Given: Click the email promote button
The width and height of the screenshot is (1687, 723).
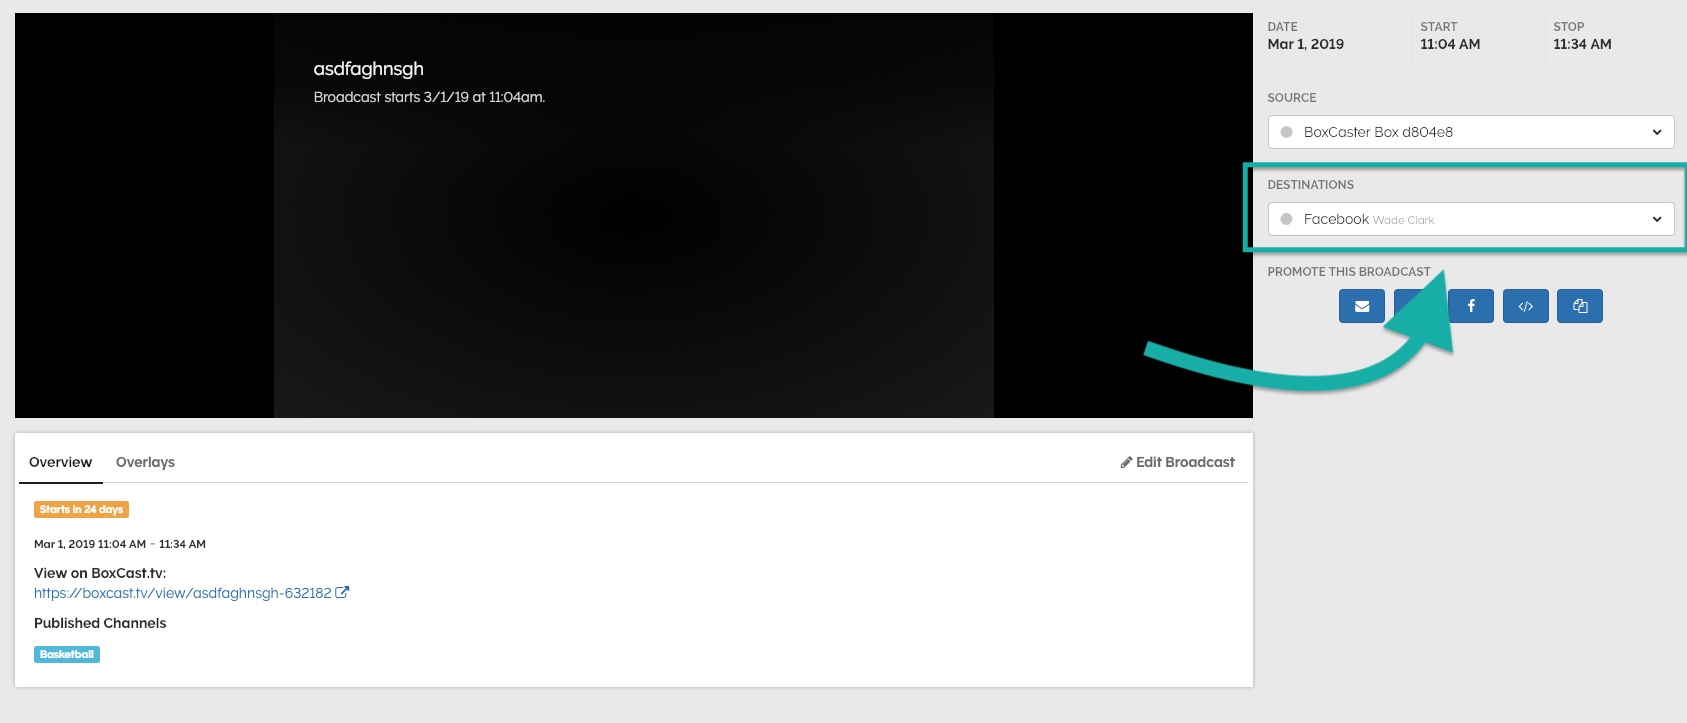Looking at the screenshot, I should coord(1361,306).
